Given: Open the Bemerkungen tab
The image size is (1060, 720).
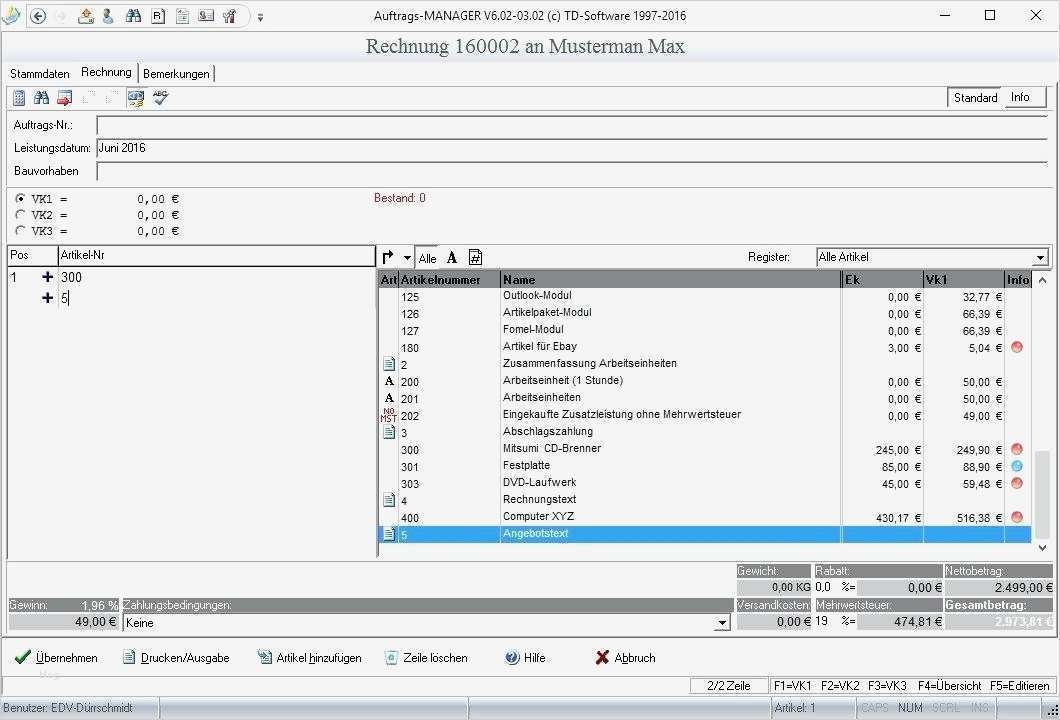Looking at the screenshot, I should [176, 74].
